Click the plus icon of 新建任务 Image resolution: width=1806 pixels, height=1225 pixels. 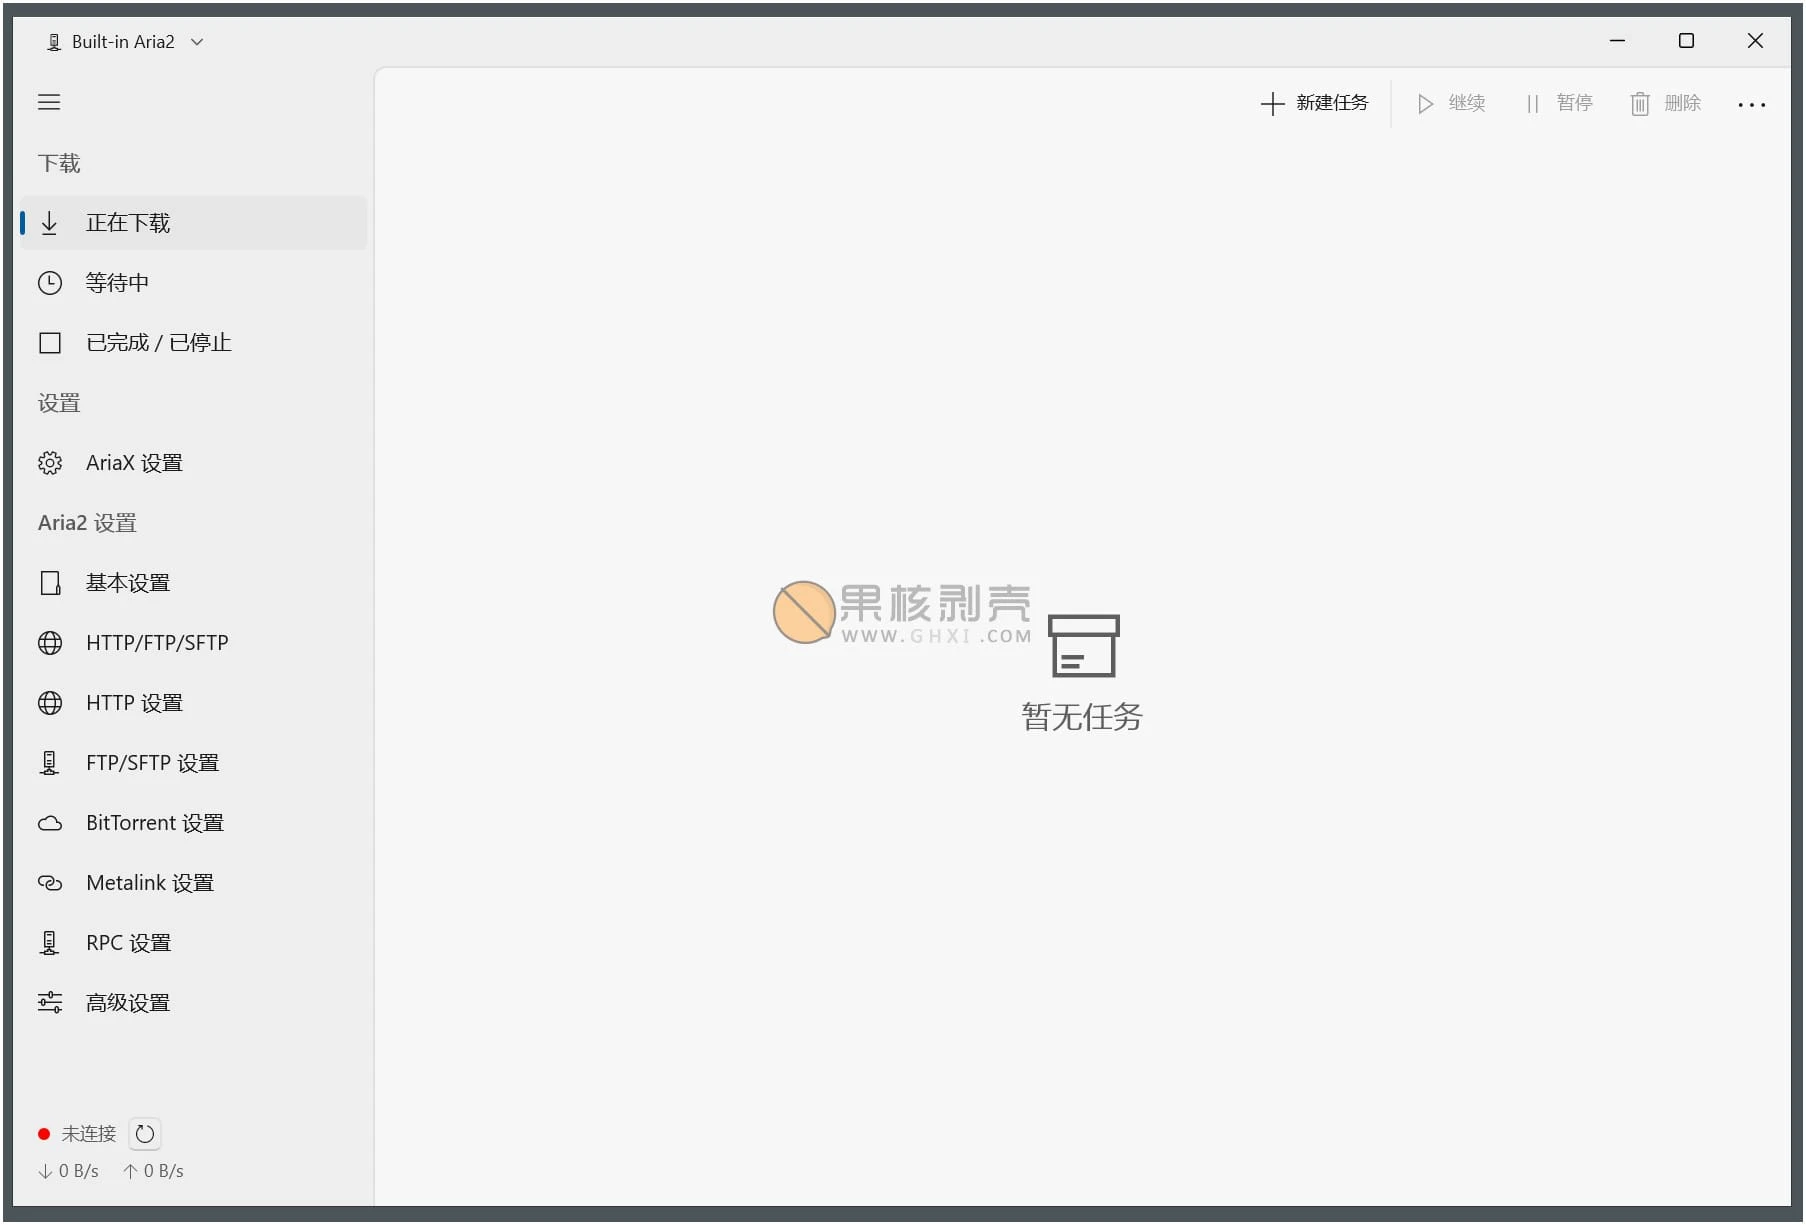pyautogui.click(x=1272, y=104)
